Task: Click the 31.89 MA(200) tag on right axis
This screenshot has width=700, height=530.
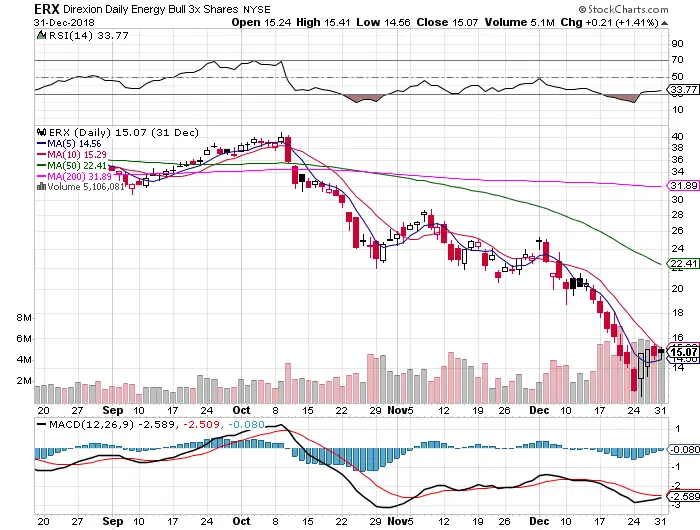Action: point(684,185)
